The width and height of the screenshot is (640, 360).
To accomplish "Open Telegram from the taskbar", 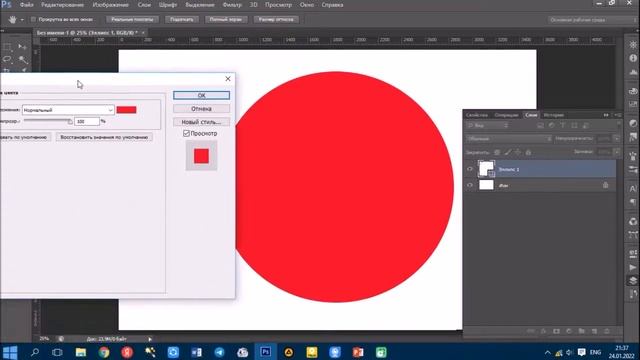I will [219, 352].
